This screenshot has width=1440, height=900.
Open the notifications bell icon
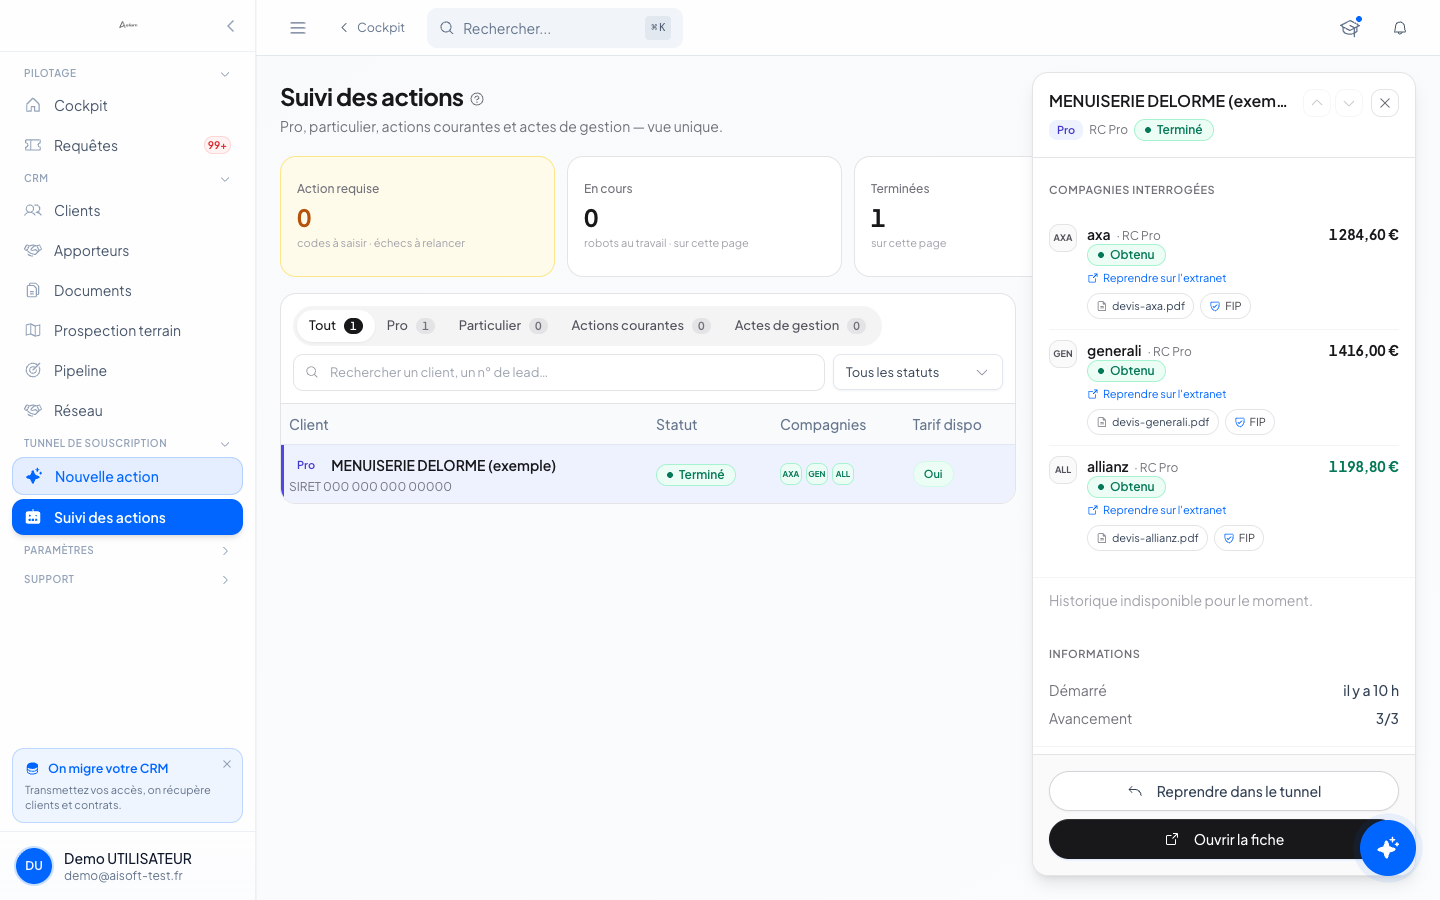1400,28
